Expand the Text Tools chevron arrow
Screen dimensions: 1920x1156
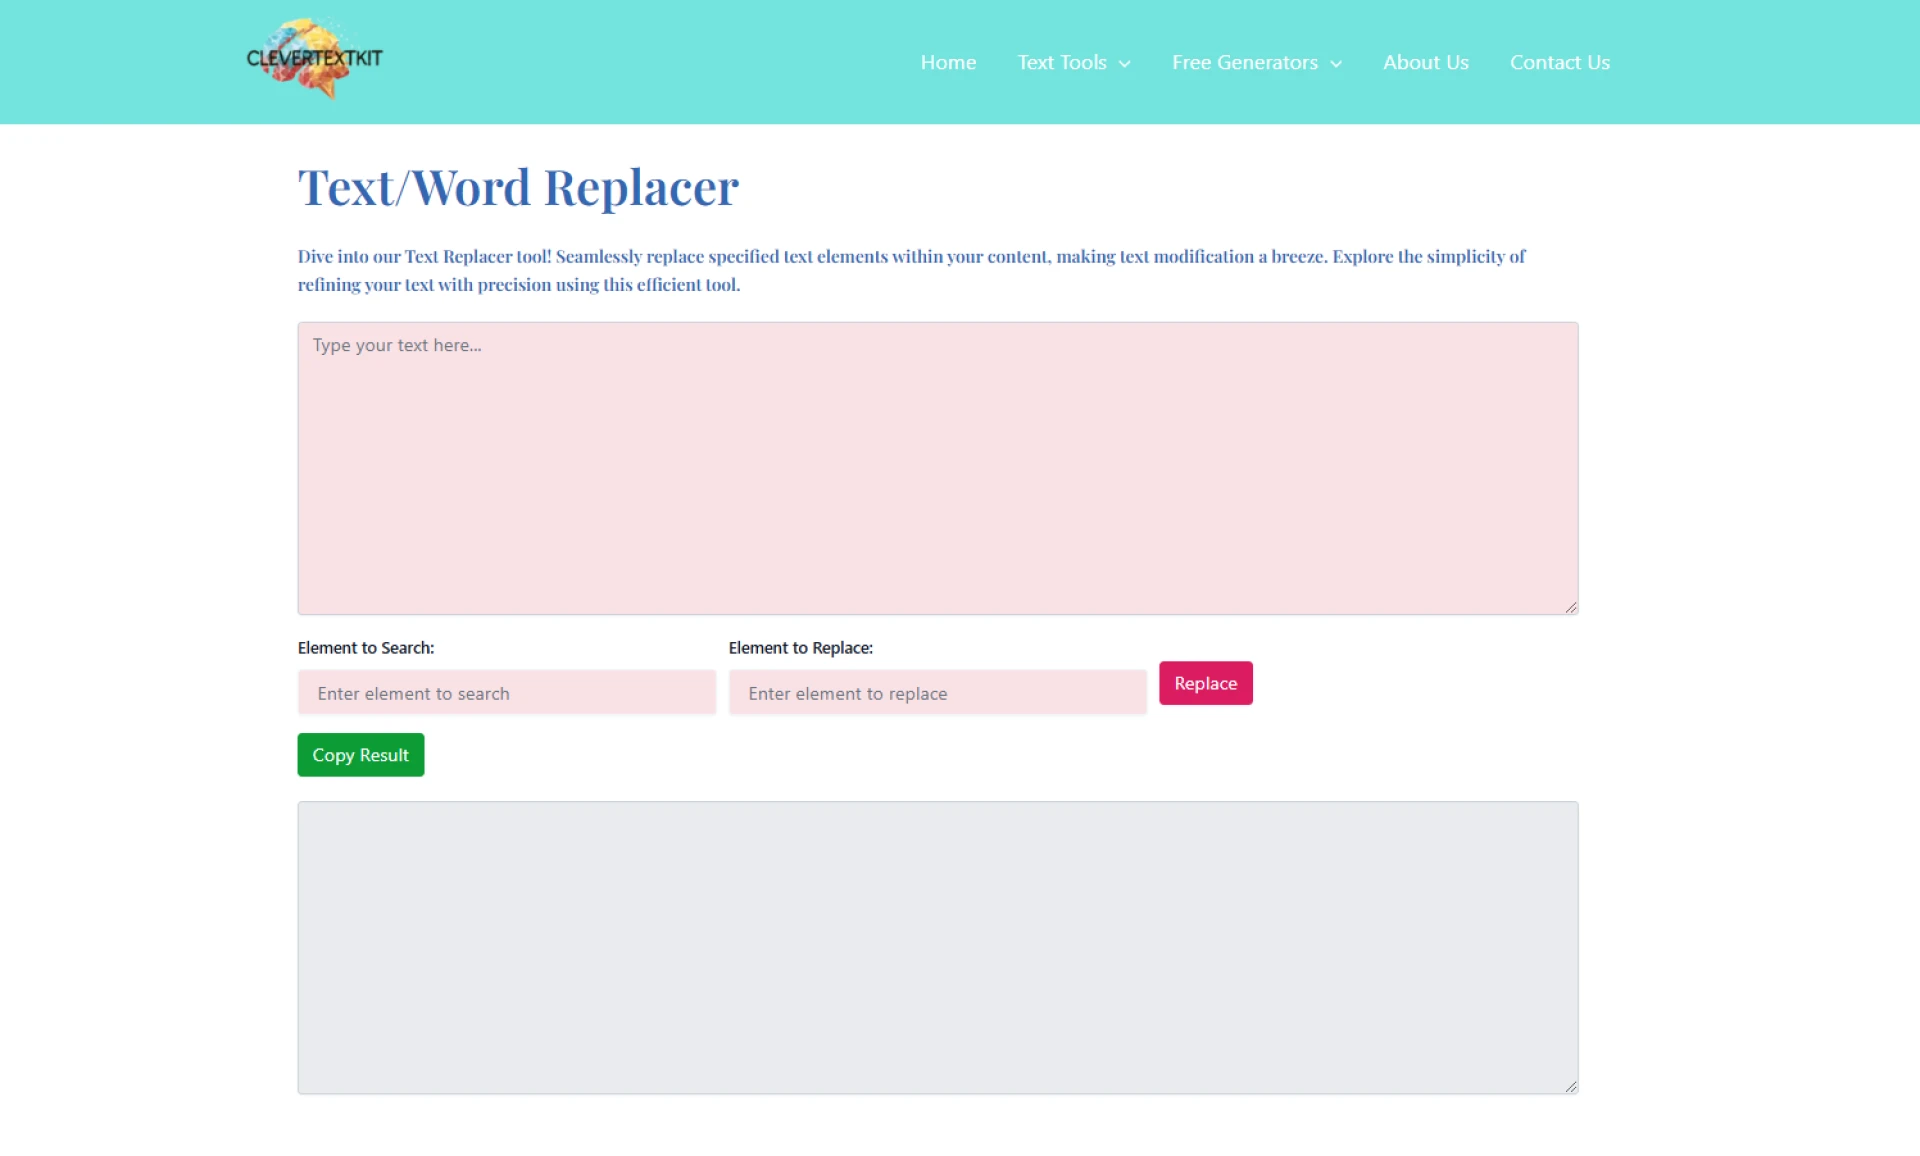(1126, 62)
